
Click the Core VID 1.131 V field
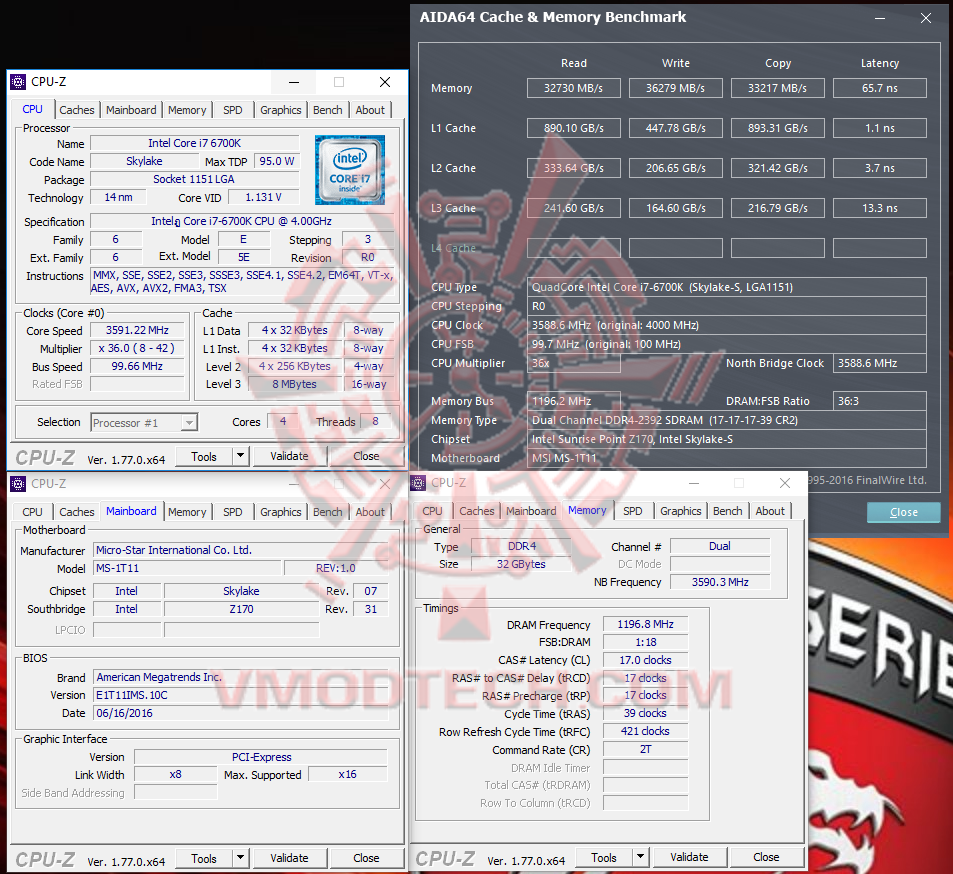[x=264, y=198]
